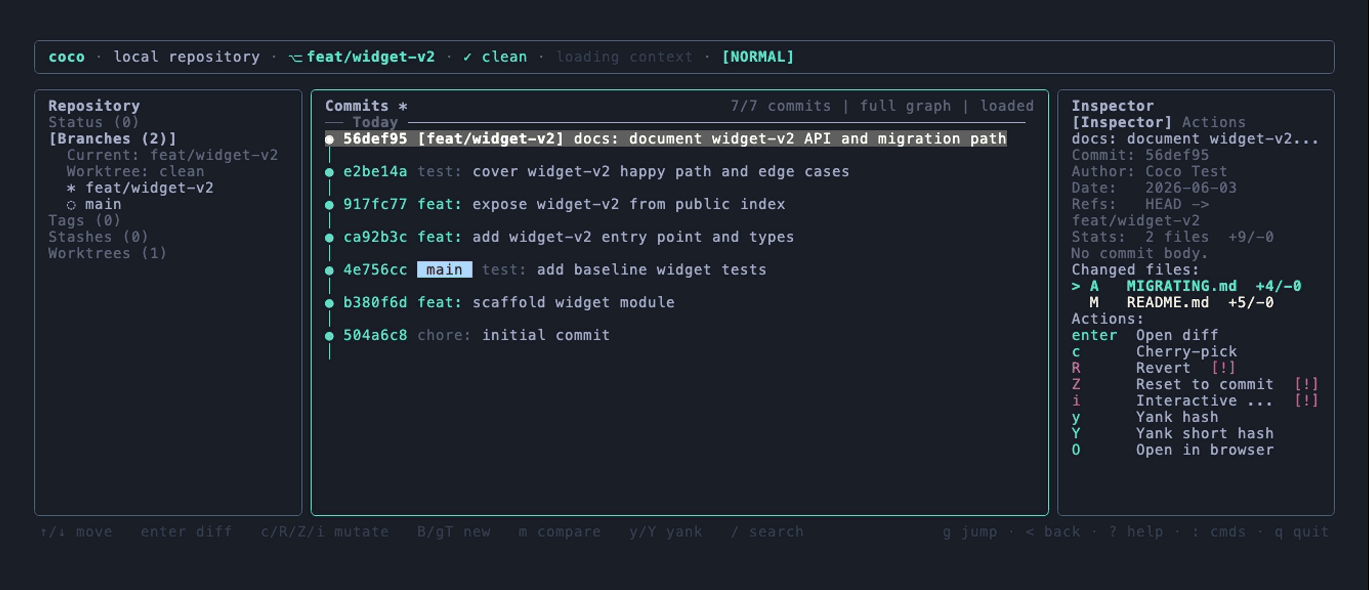
Task: Click the enter diff footer hint
Action: tap(186, 532)
